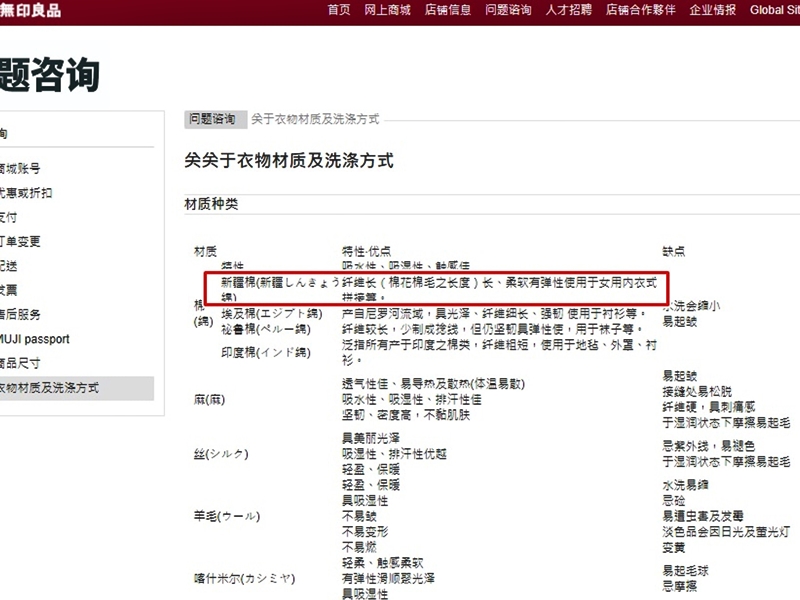This screenshot has width=800, height=600.
Task: Click text 易起毛球 in cashmere row
Action: coord(685,570)
